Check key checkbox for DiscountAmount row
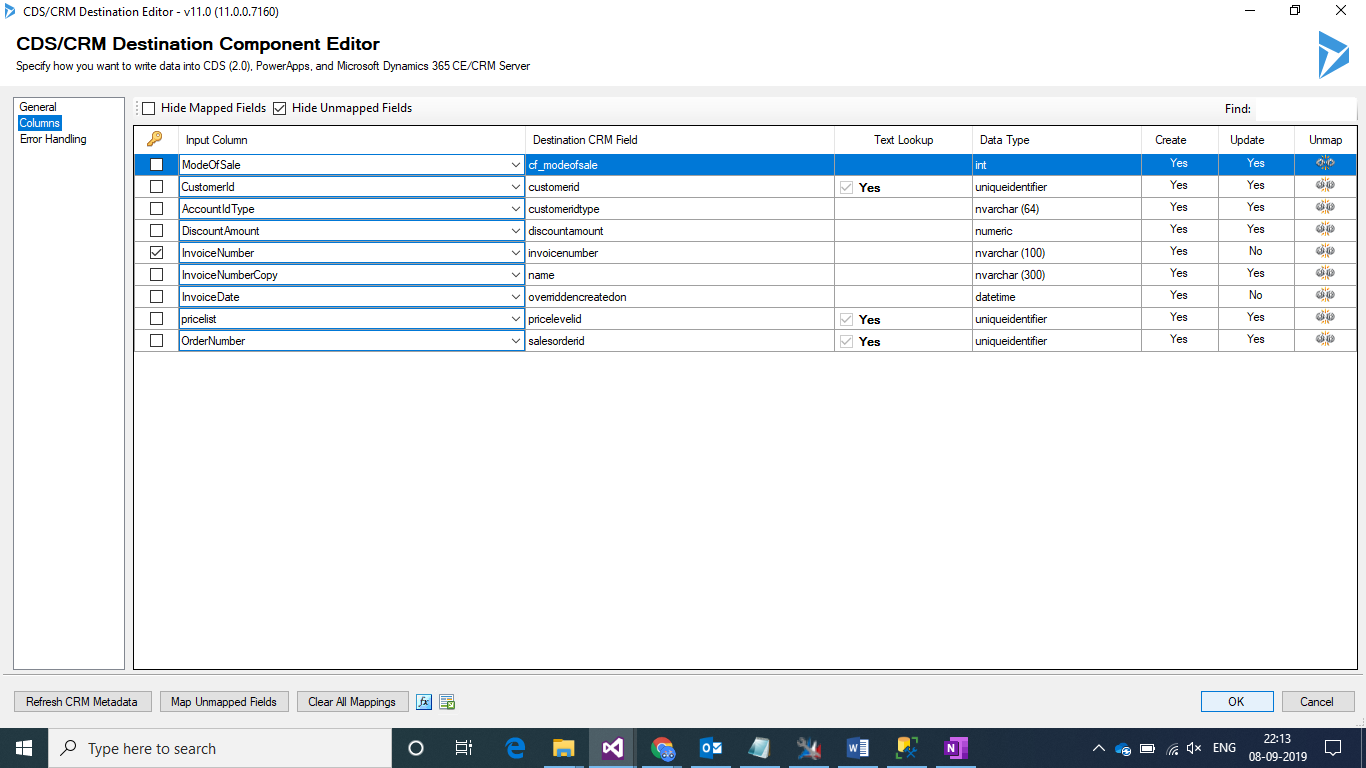This screenshot has height=768, width=1366. 156,231
